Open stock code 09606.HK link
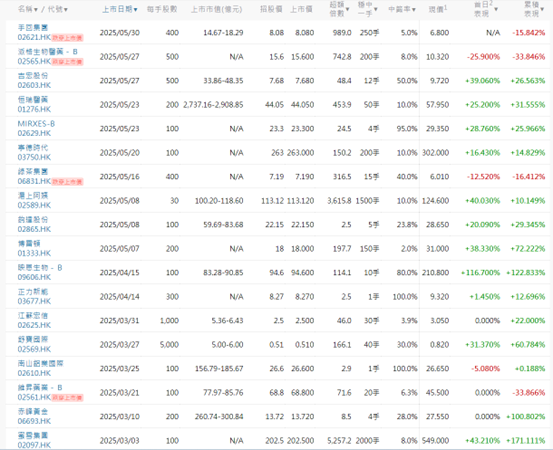This screenshot has height=450, width=553. pyautogui.click(x=34, y=277)
